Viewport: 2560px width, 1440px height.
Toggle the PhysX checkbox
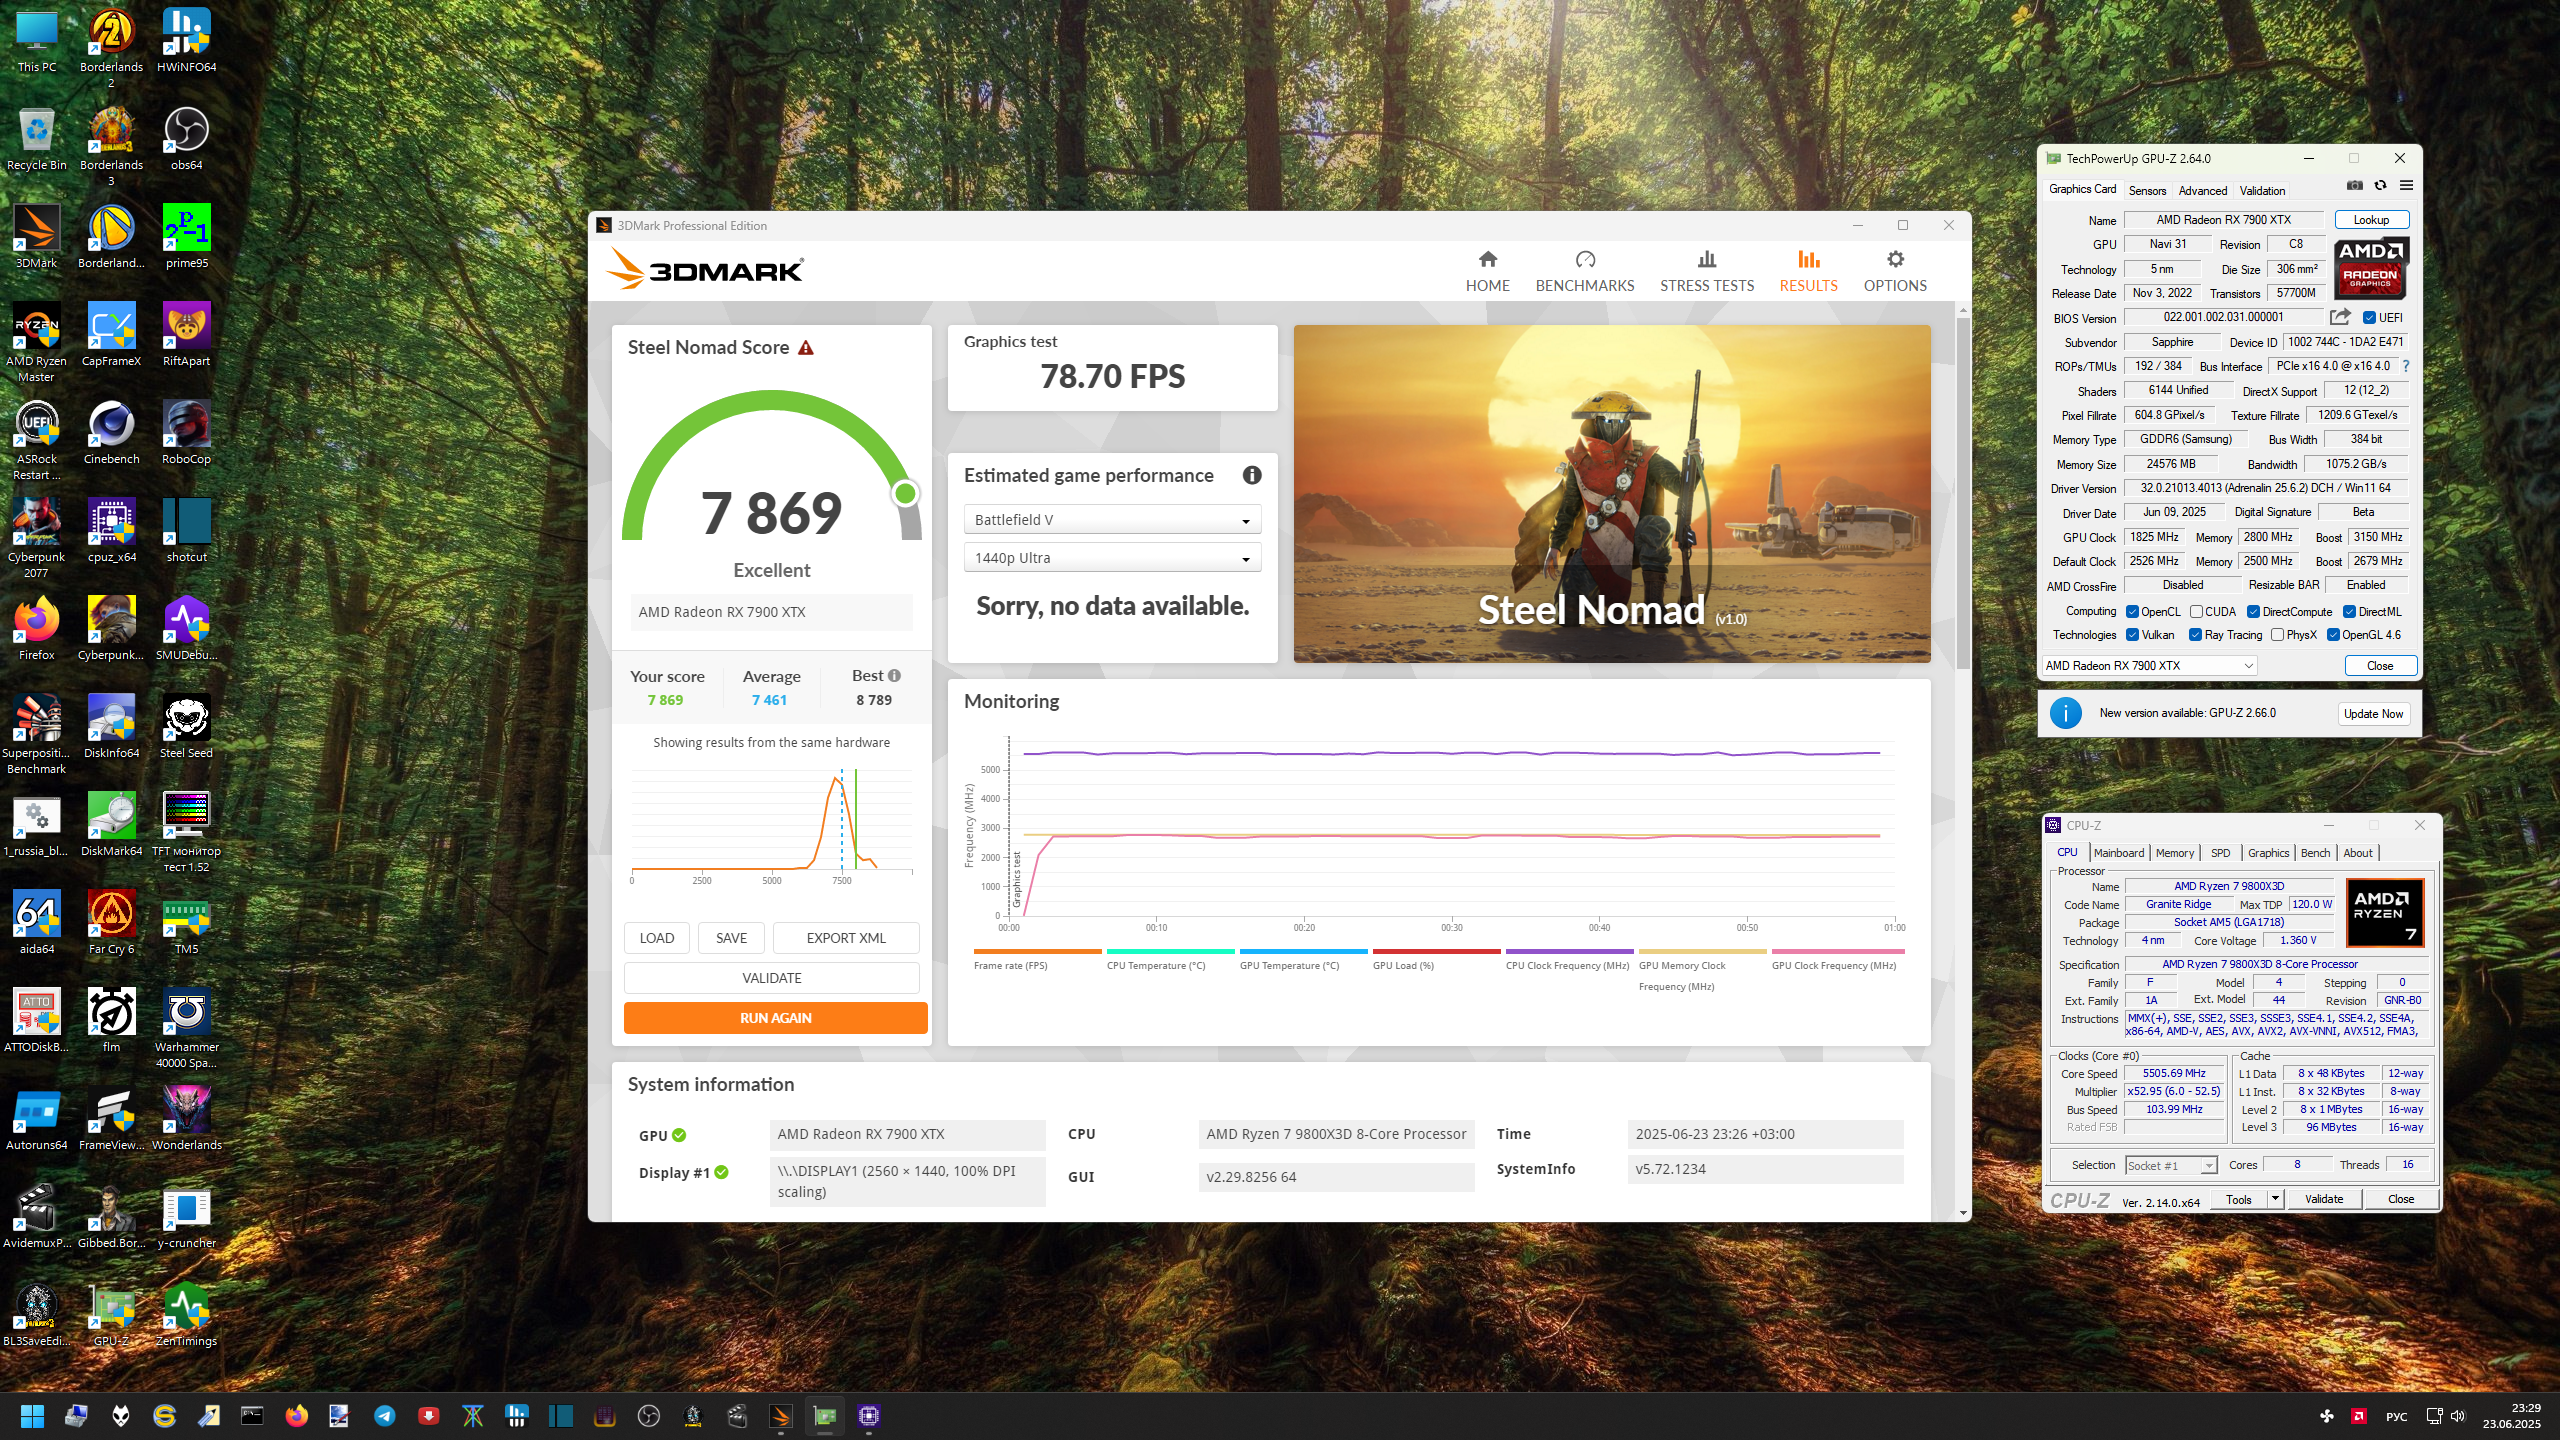pyautogui.click(x=2277, y=635)
